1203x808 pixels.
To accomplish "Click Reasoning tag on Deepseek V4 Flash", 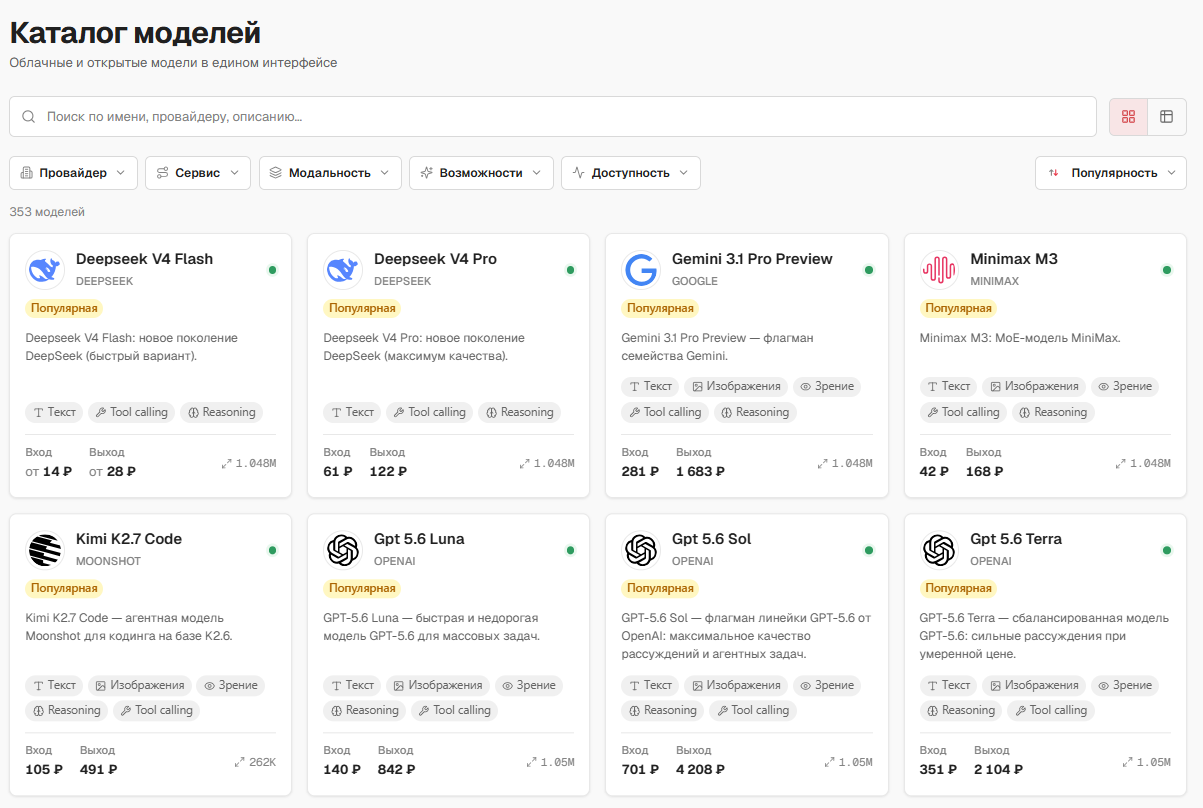I will [x=221, y=412].
